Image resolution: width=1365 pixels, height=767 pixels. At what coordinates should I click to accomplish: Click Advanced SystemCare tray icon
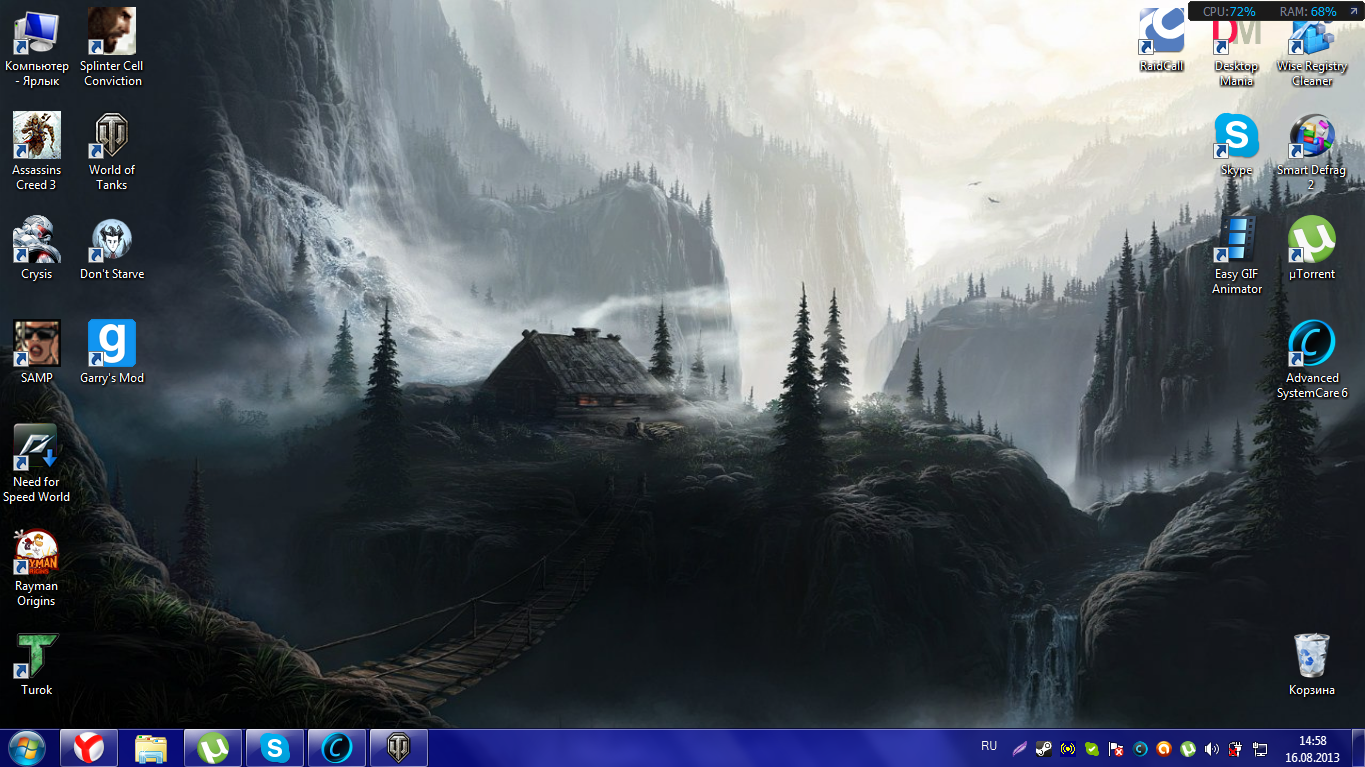tap(1140, 748)
